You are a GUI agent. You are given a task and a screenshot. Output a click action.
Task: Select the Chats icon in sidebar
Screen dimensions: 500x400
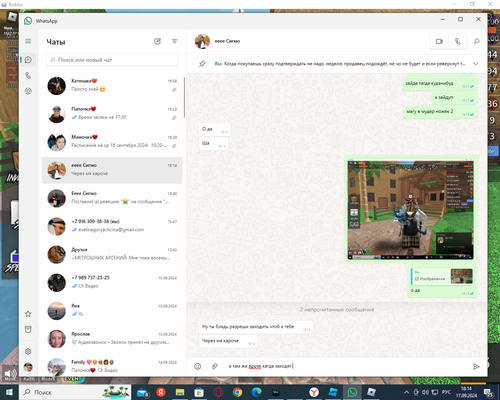(28, 60)
